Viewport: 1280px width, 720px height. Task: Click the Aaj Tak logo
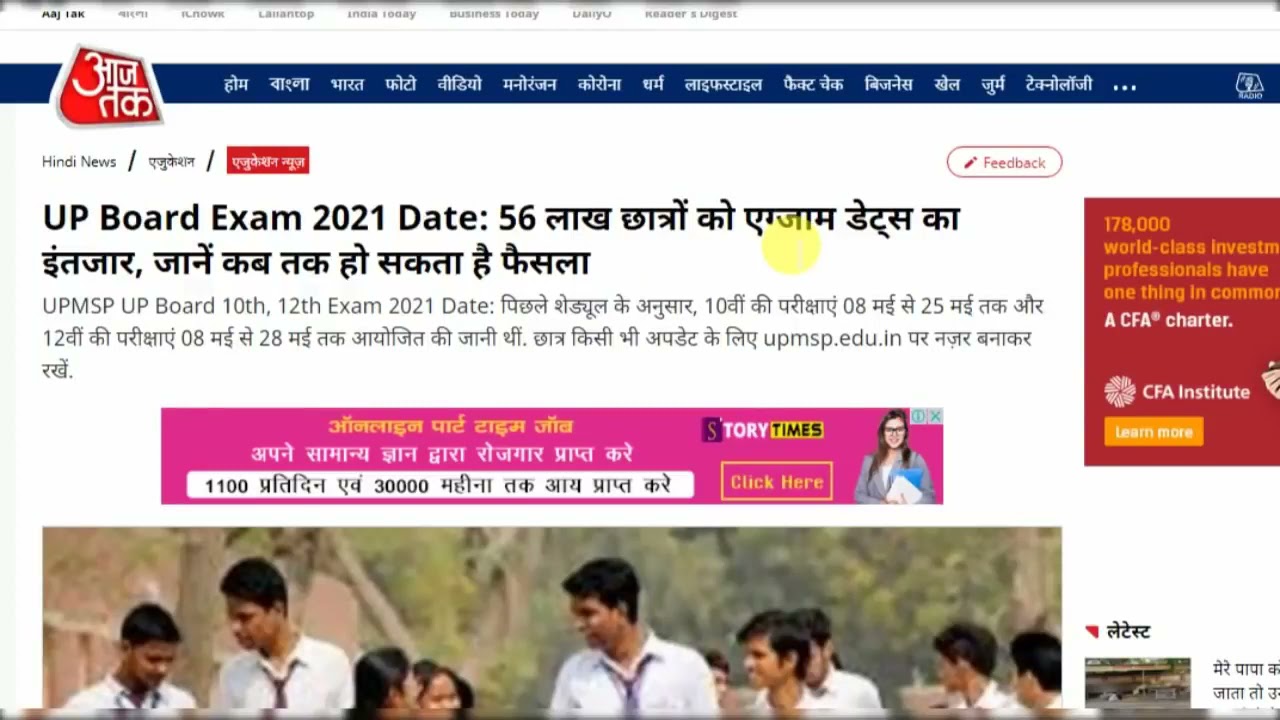pos(109,86)
